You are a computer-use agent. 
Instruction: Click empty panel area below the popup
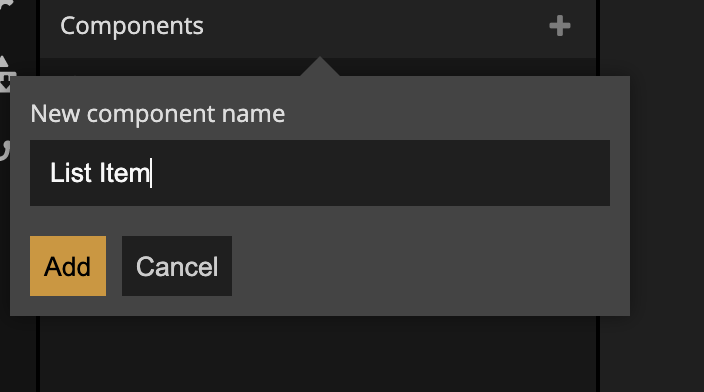(x=319, y=355)
